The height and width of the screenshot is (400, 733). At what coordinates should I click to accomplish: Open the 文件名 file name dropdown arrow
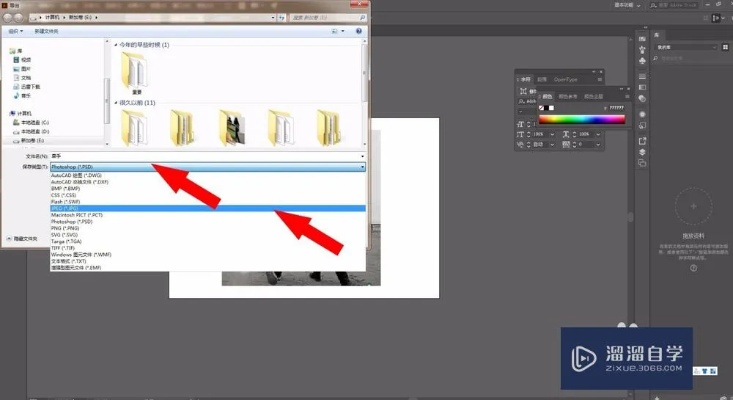(x=362, y=156)
